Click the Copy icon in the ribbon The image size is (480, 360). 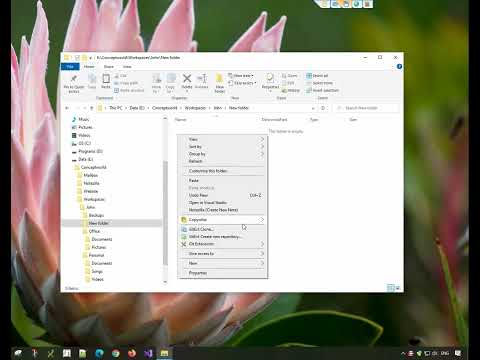pos(92,81)
